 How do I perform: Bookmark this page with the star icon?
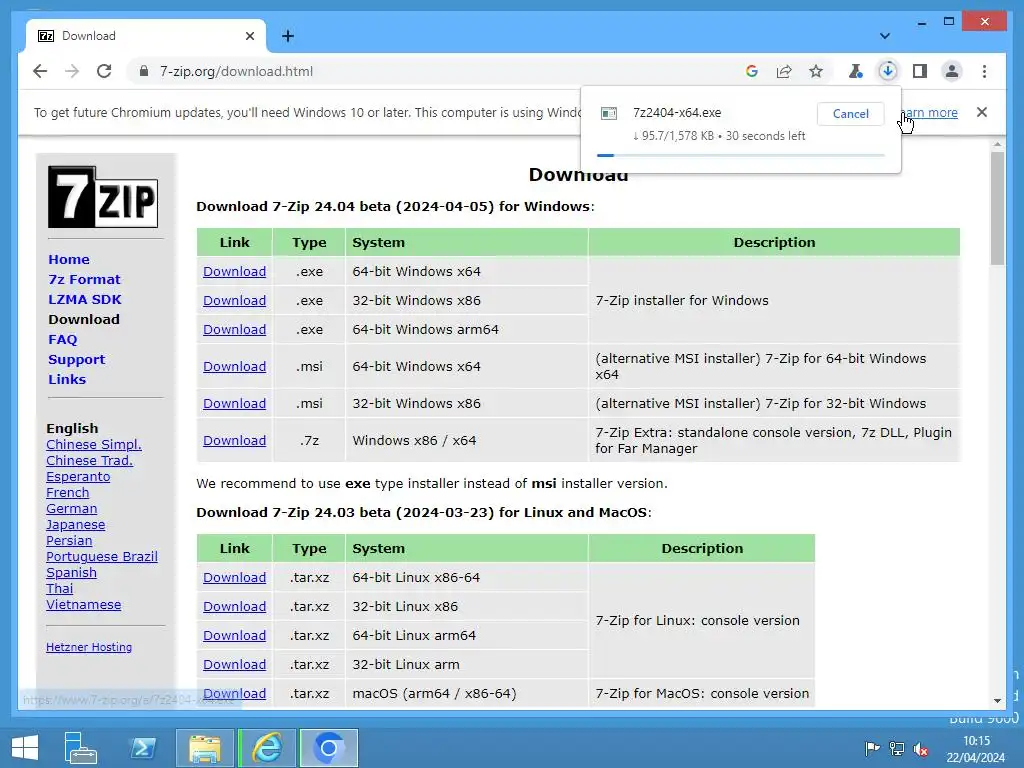[x=816, y=71]
